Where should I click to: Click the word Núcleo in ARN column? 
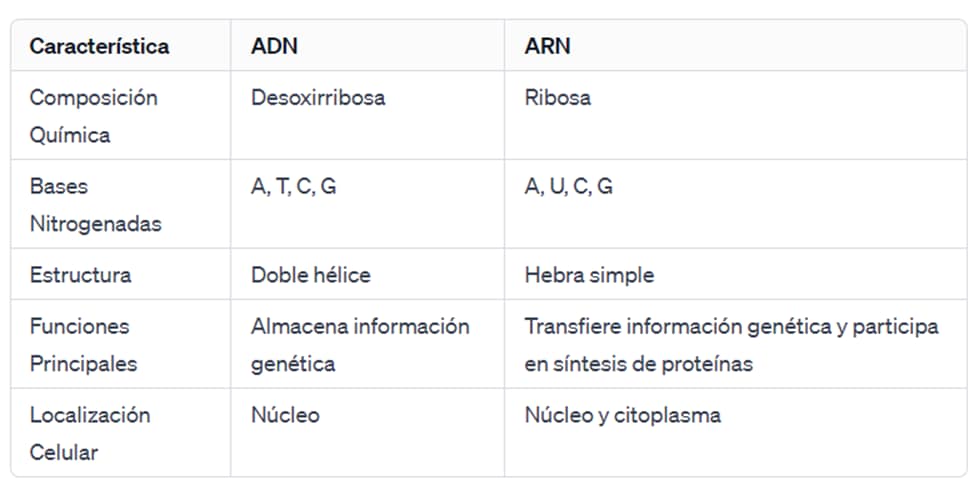click(558, 415)
